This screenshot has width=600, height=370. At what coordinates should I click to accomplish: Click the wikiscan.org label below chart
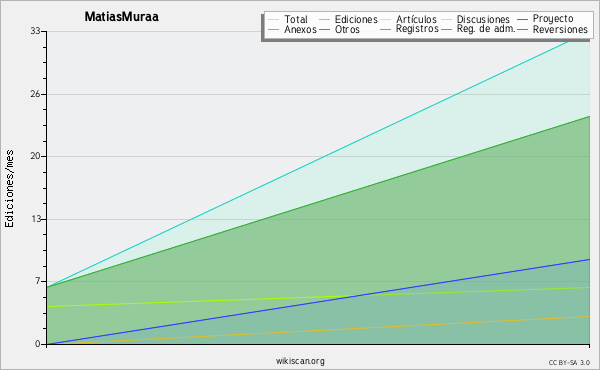pos(300,361)
